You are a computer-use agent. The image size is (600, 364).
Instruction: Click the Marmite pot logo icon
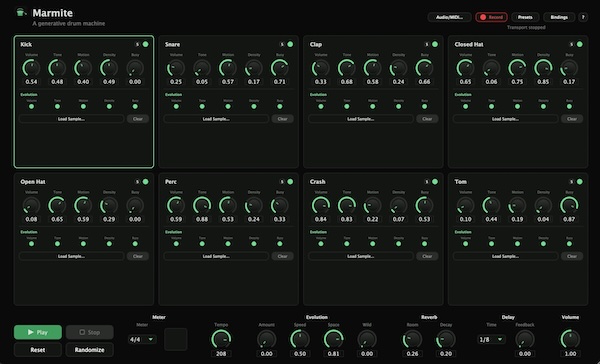pyautogui.click(x=20, y=13)
